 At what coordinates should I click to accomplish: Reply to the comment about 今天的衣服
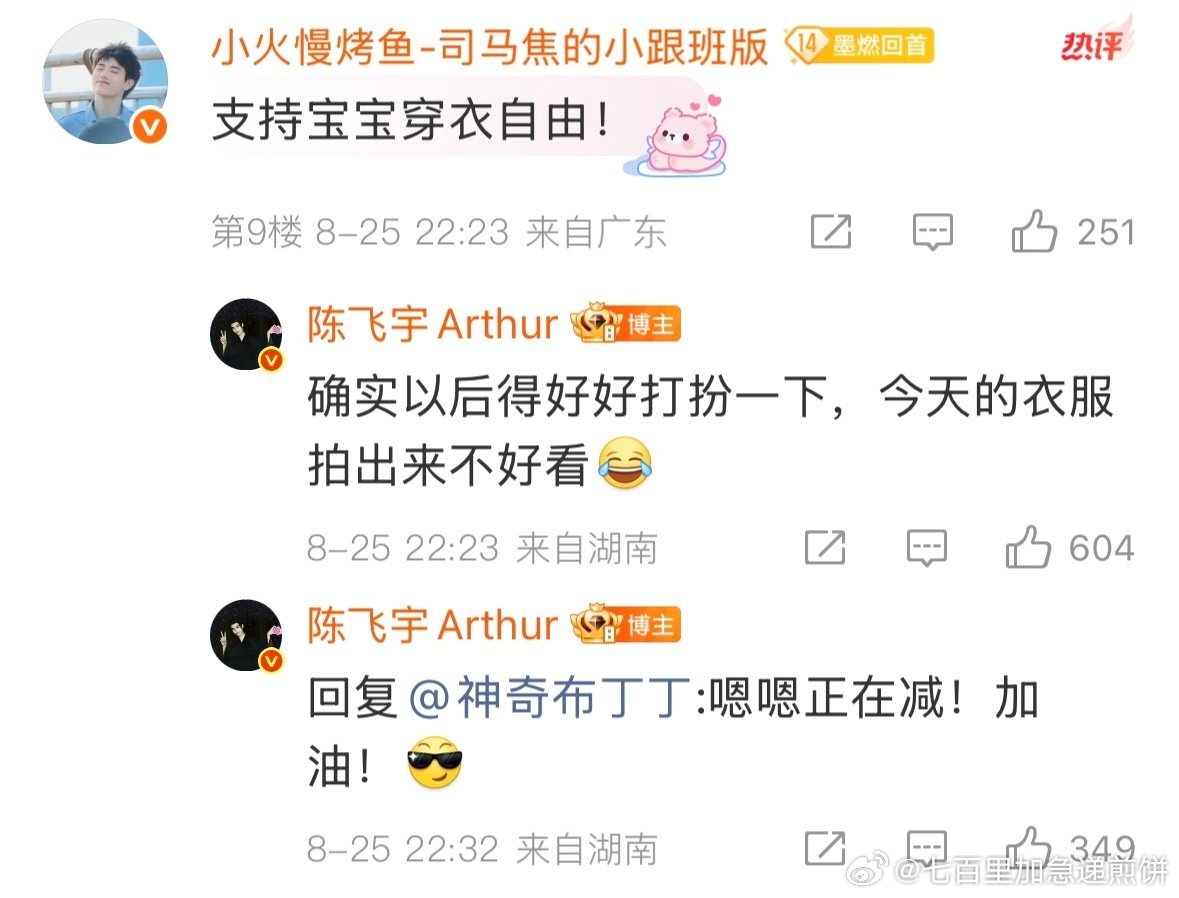(x=926, y=548)
